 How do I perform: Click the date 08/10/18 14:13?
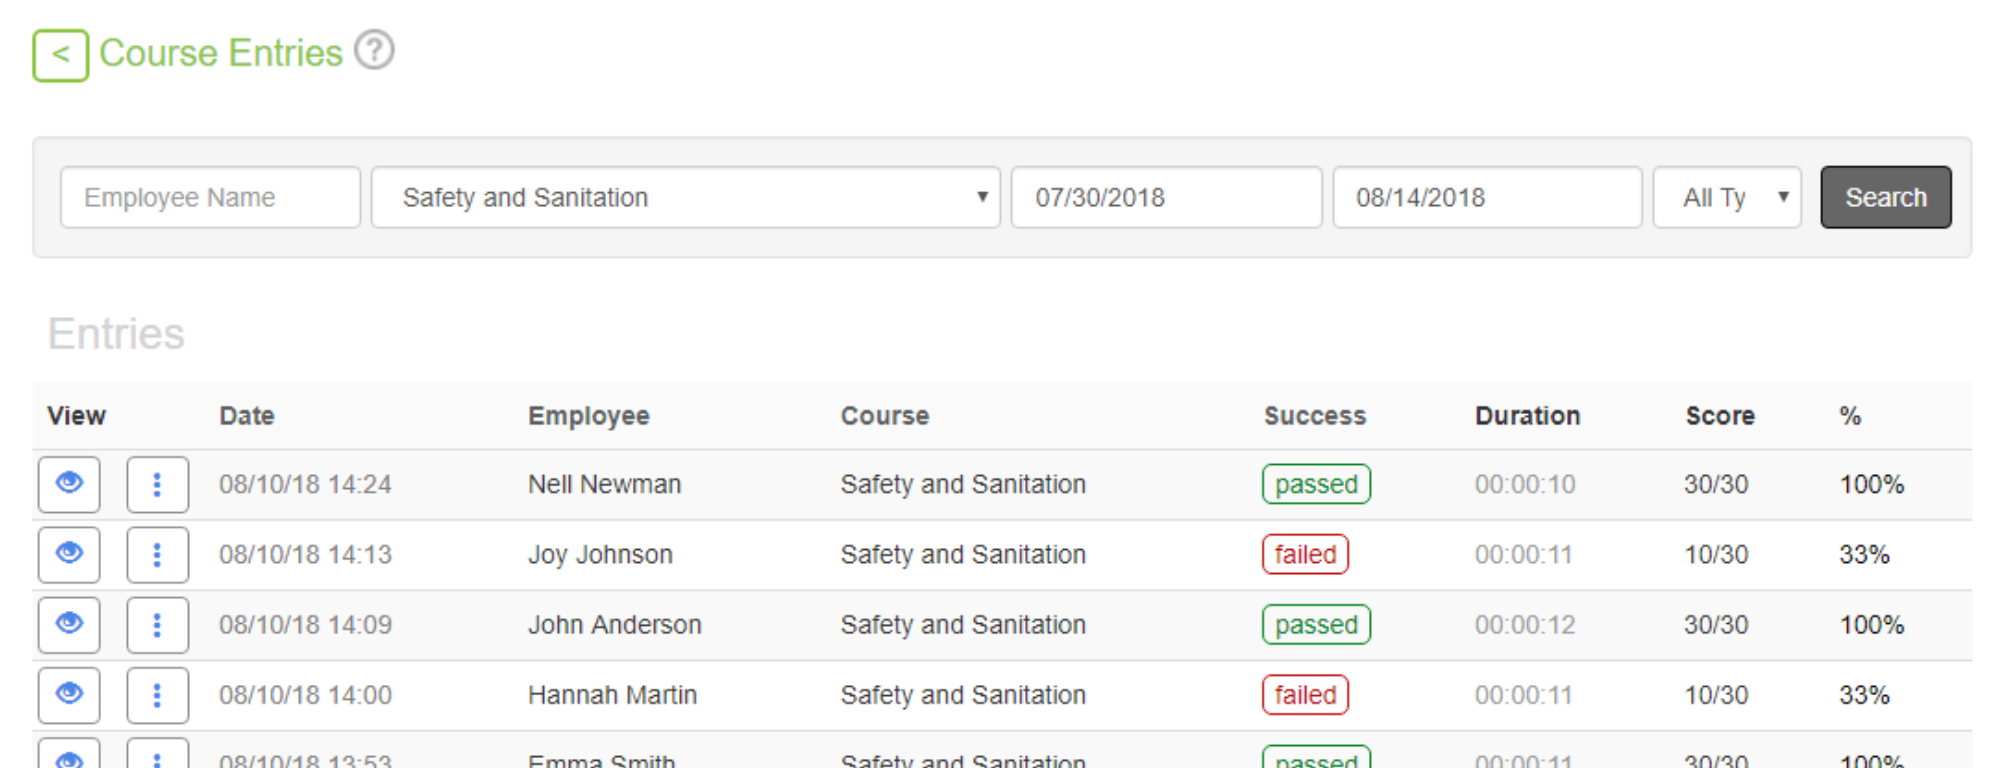(x=305, y=554)
